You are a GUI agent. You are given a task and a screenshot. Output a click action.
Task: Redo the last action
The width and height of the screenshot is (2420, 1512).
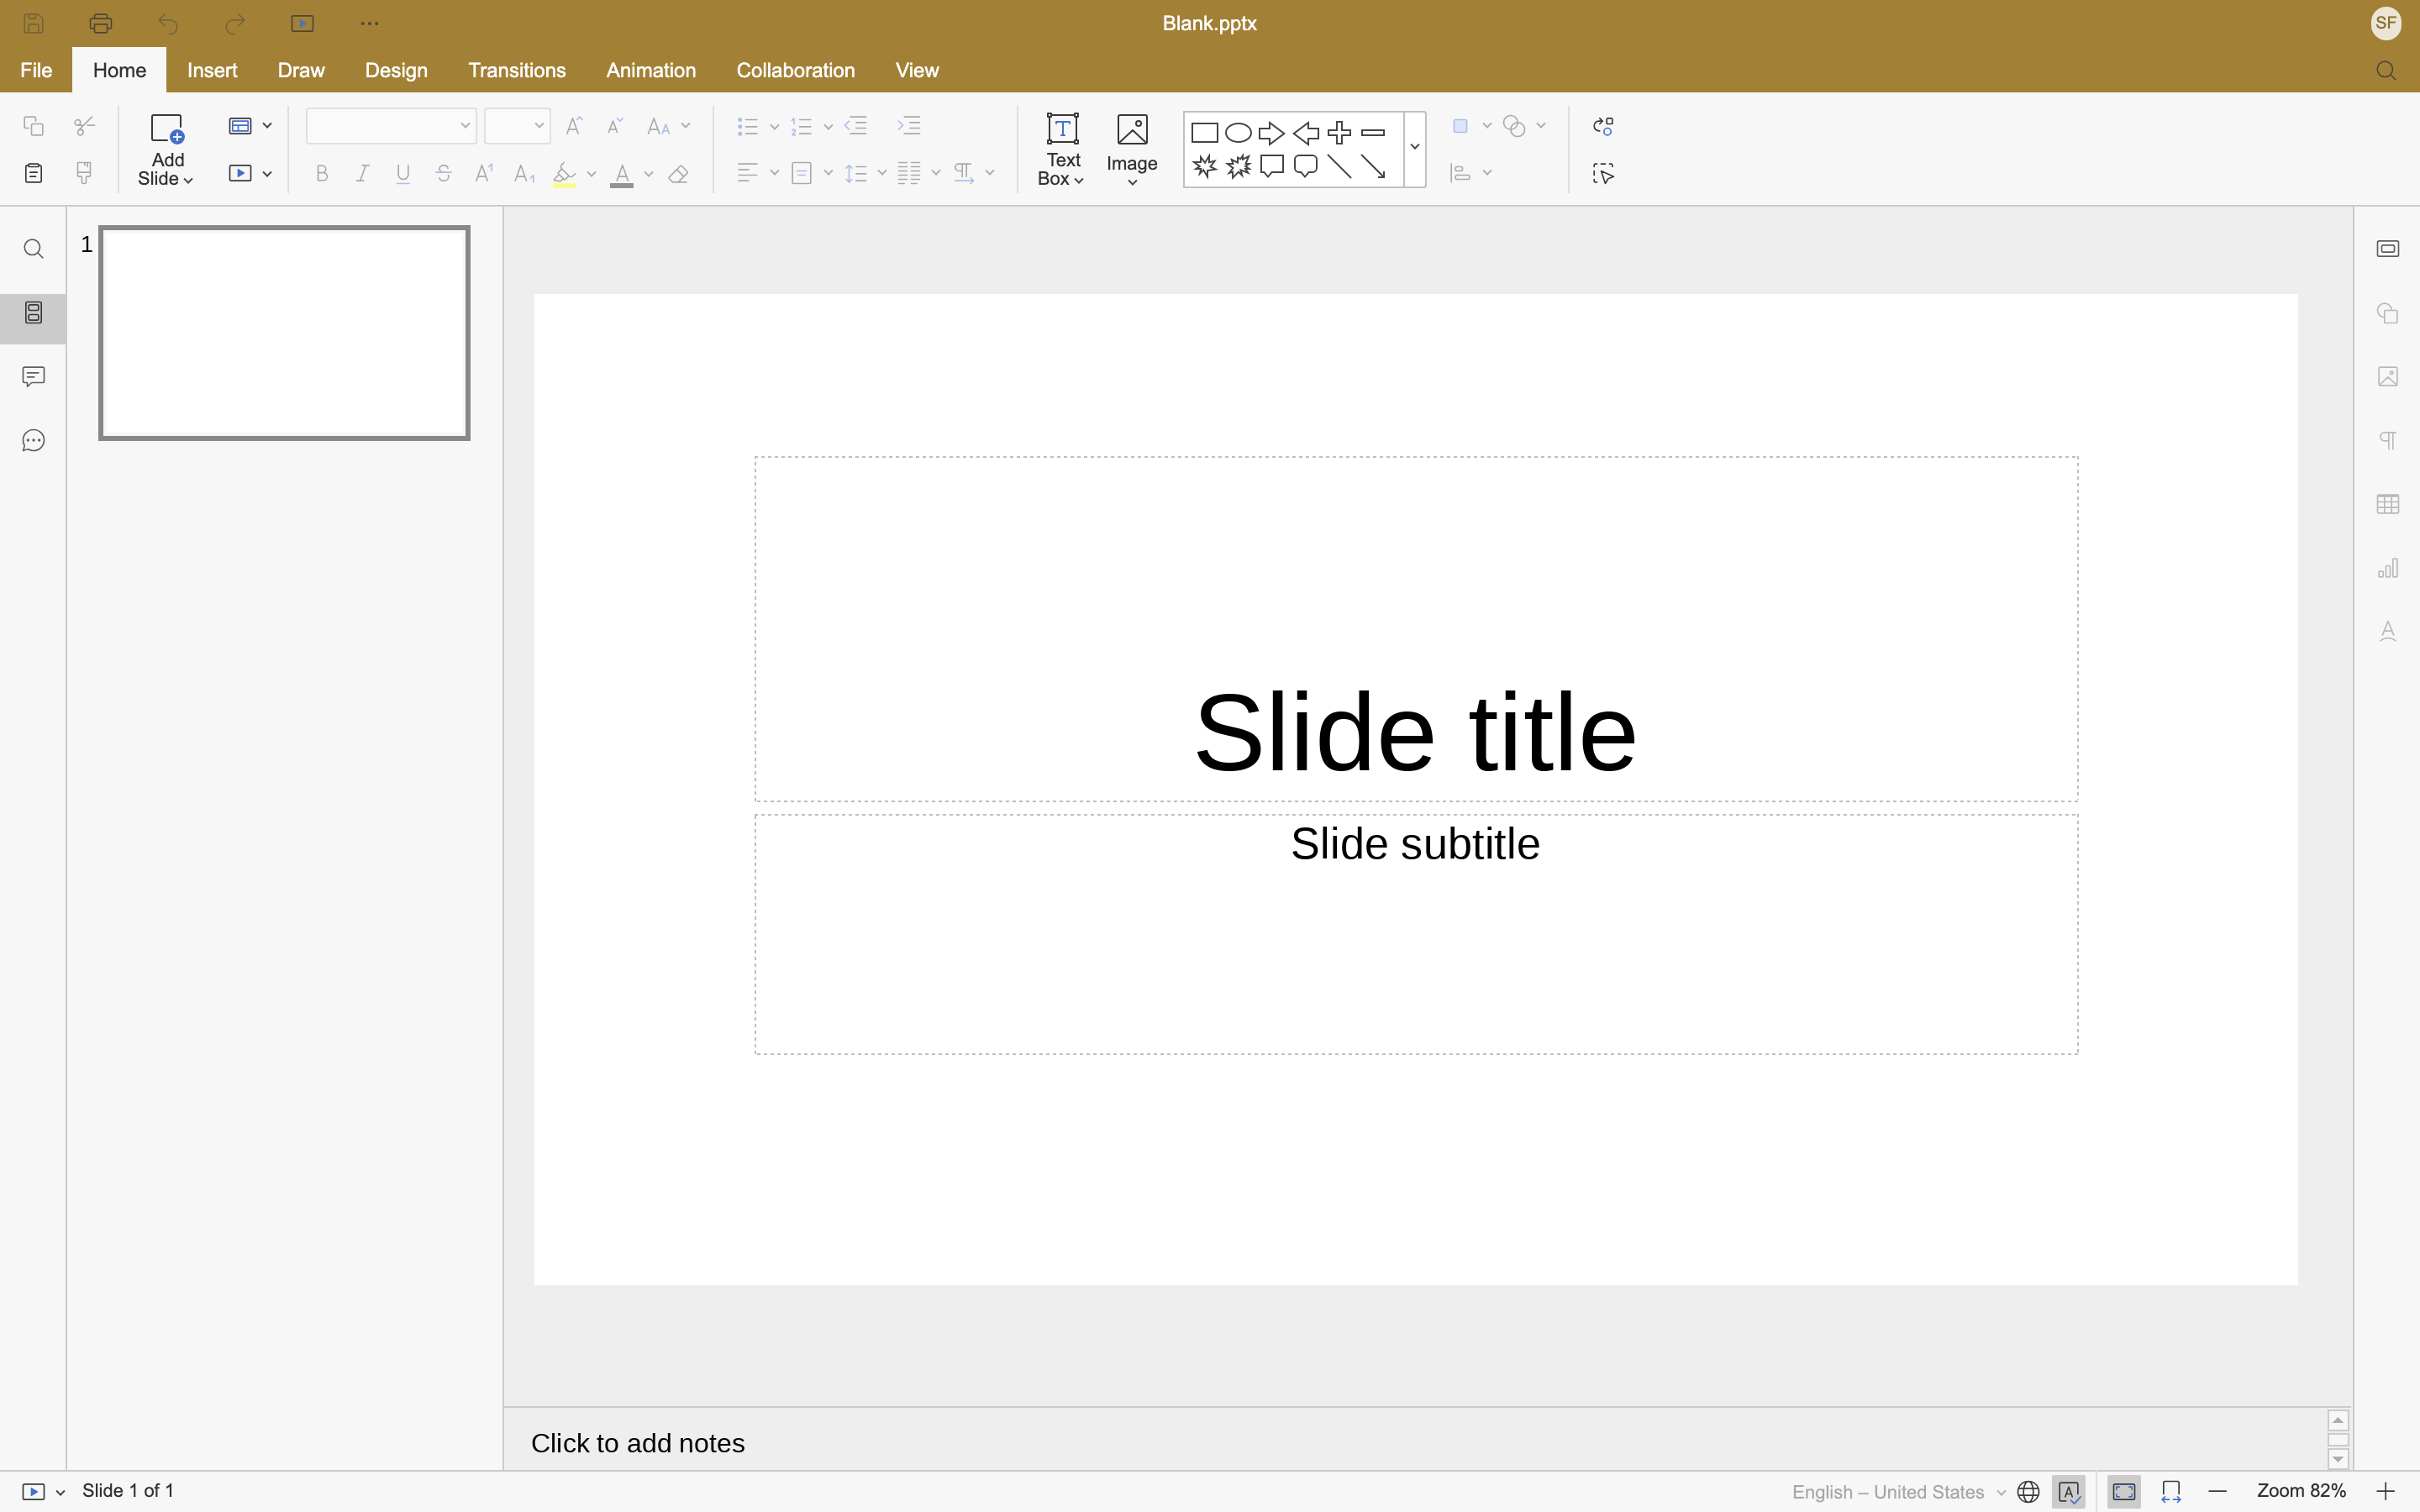(x=235, y=23)
